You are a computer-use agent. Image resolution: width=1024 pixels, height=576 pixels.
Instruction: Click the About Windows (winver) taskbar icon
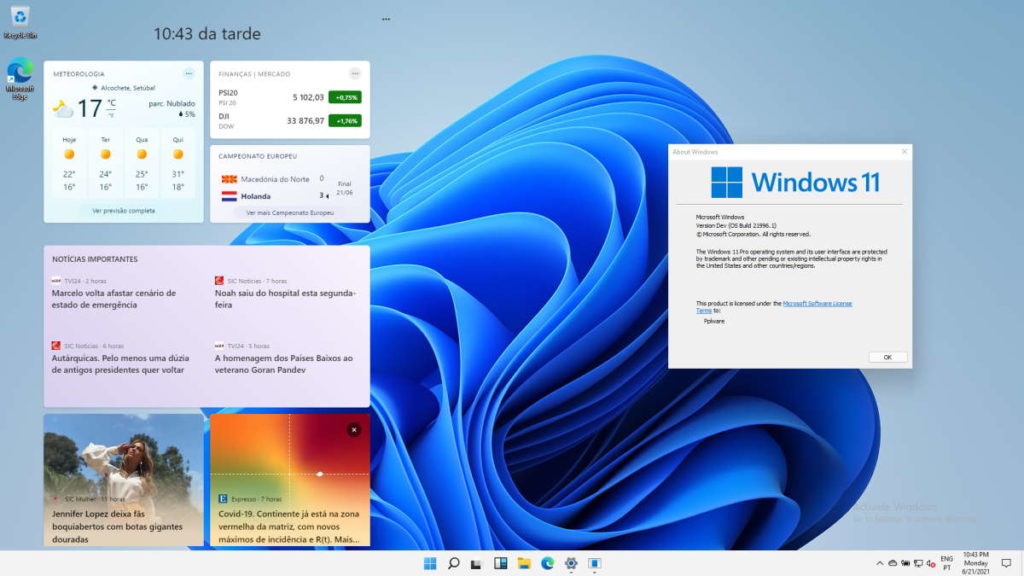(594, 563)
